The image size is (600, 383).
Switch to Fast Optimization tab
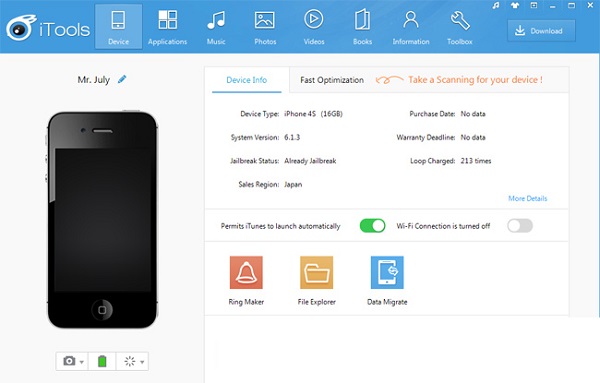pos(332,80)
